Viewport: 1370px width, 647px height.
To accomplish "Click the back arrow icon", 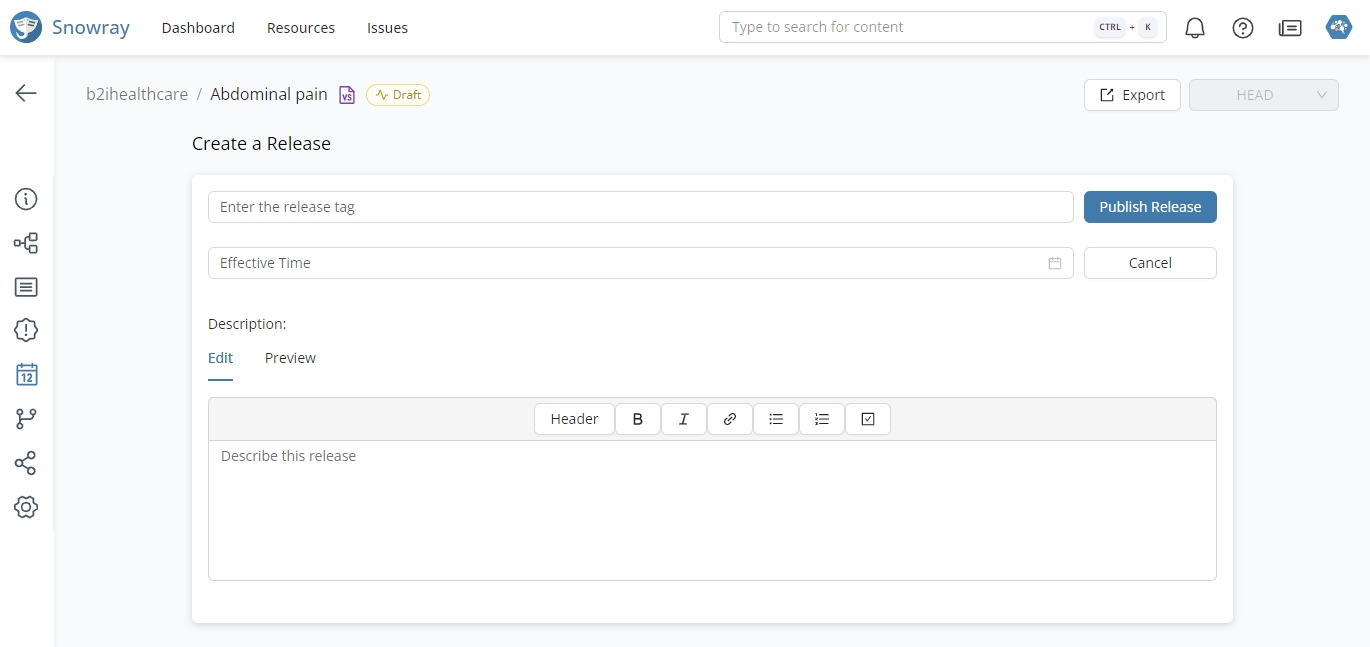I will (x=26, y=93).
